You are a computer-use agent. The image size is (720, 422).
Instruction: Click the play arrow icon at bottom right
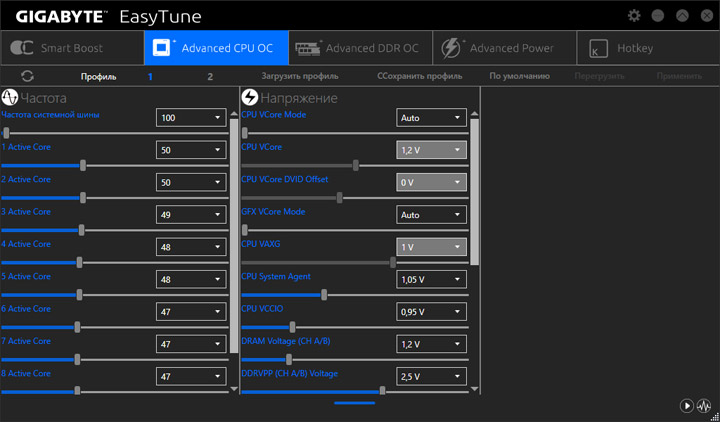[x=686, y=405]
